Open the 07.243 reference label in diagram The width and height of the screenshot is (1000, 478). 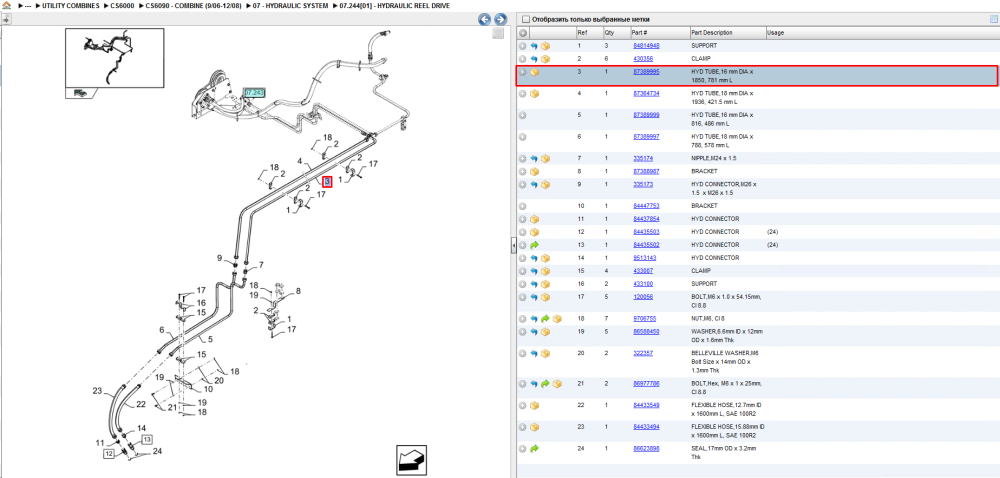(x=254, y=92)
